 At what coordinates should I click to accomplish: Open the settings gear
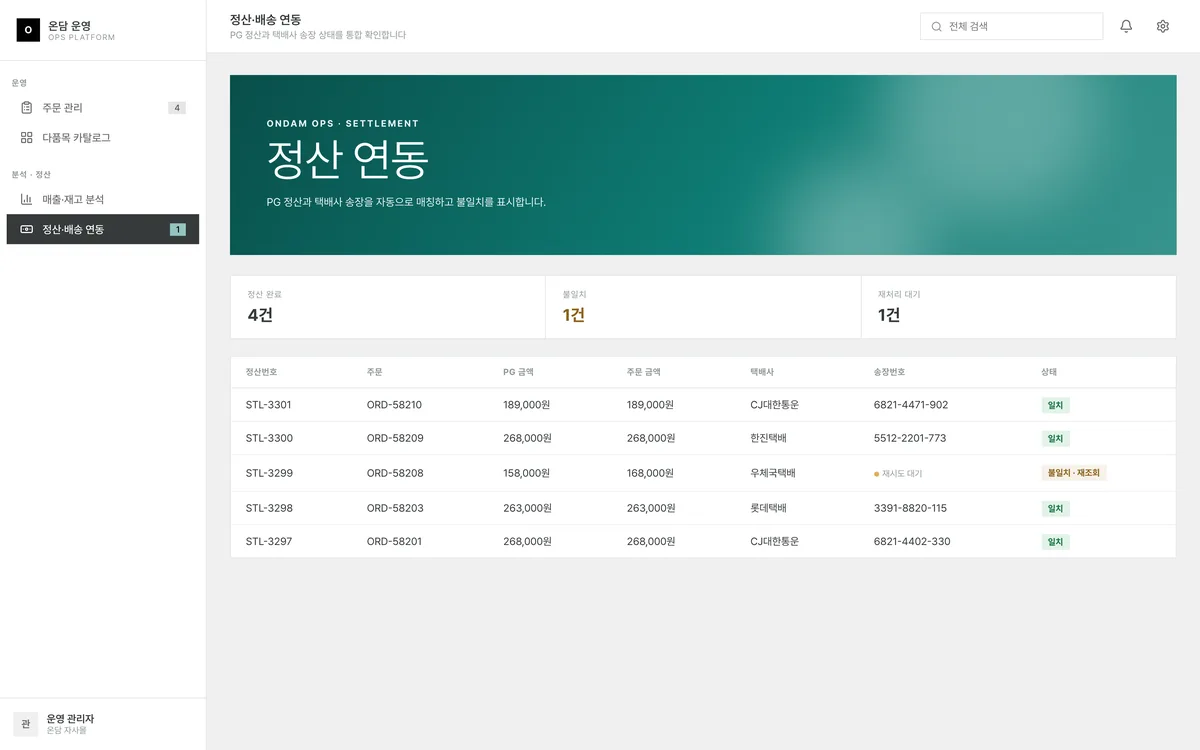pos(1162,26)
